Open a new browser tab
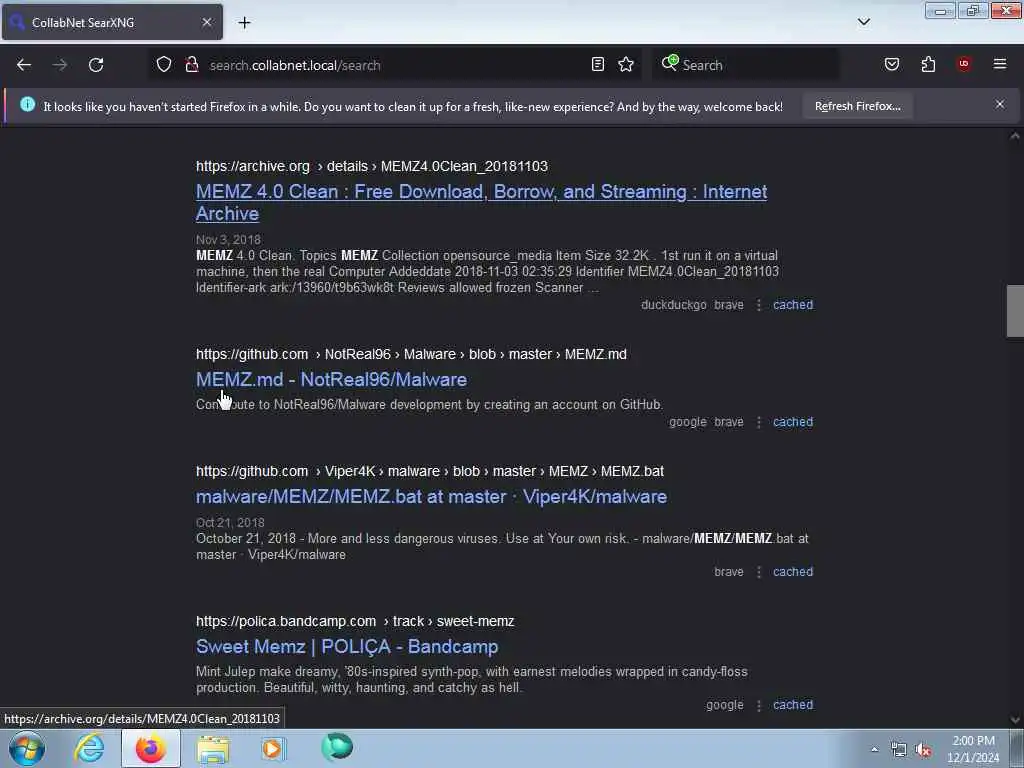Screen dimensions: 1024x768 (244, 23)
